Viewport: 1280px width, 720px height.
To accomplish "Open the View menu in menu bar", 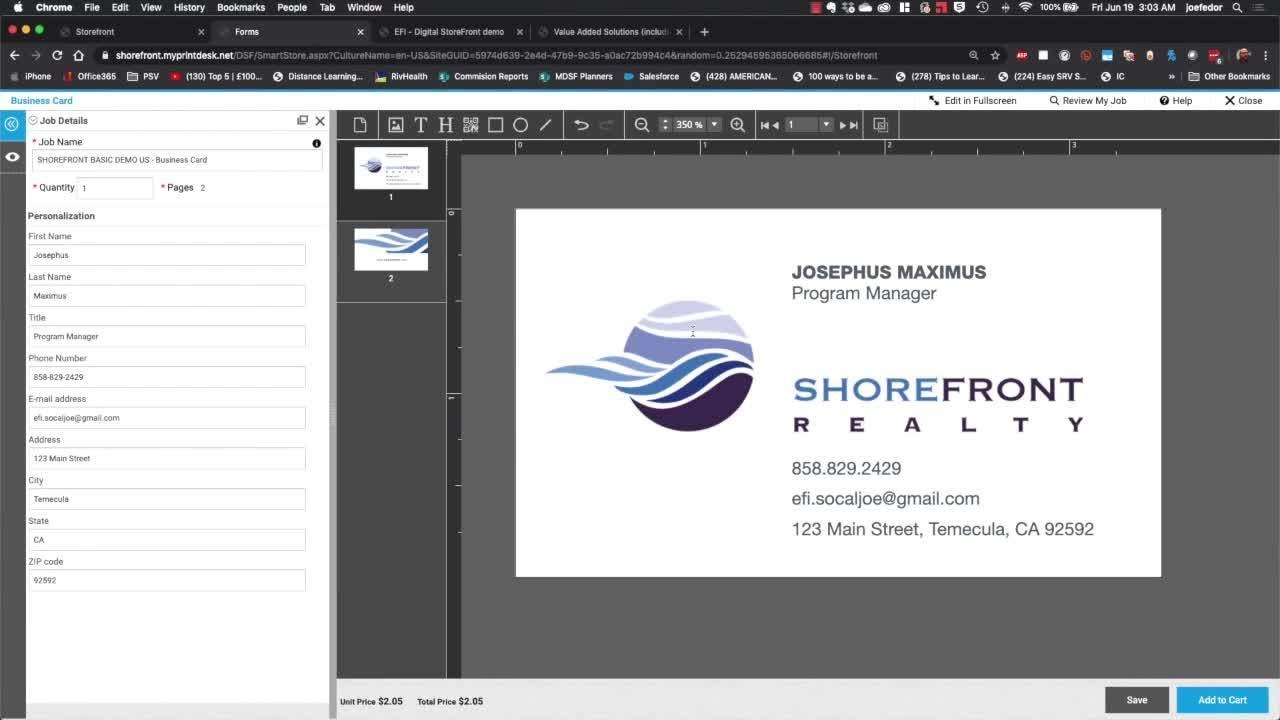I will click(x=151, y=7).
